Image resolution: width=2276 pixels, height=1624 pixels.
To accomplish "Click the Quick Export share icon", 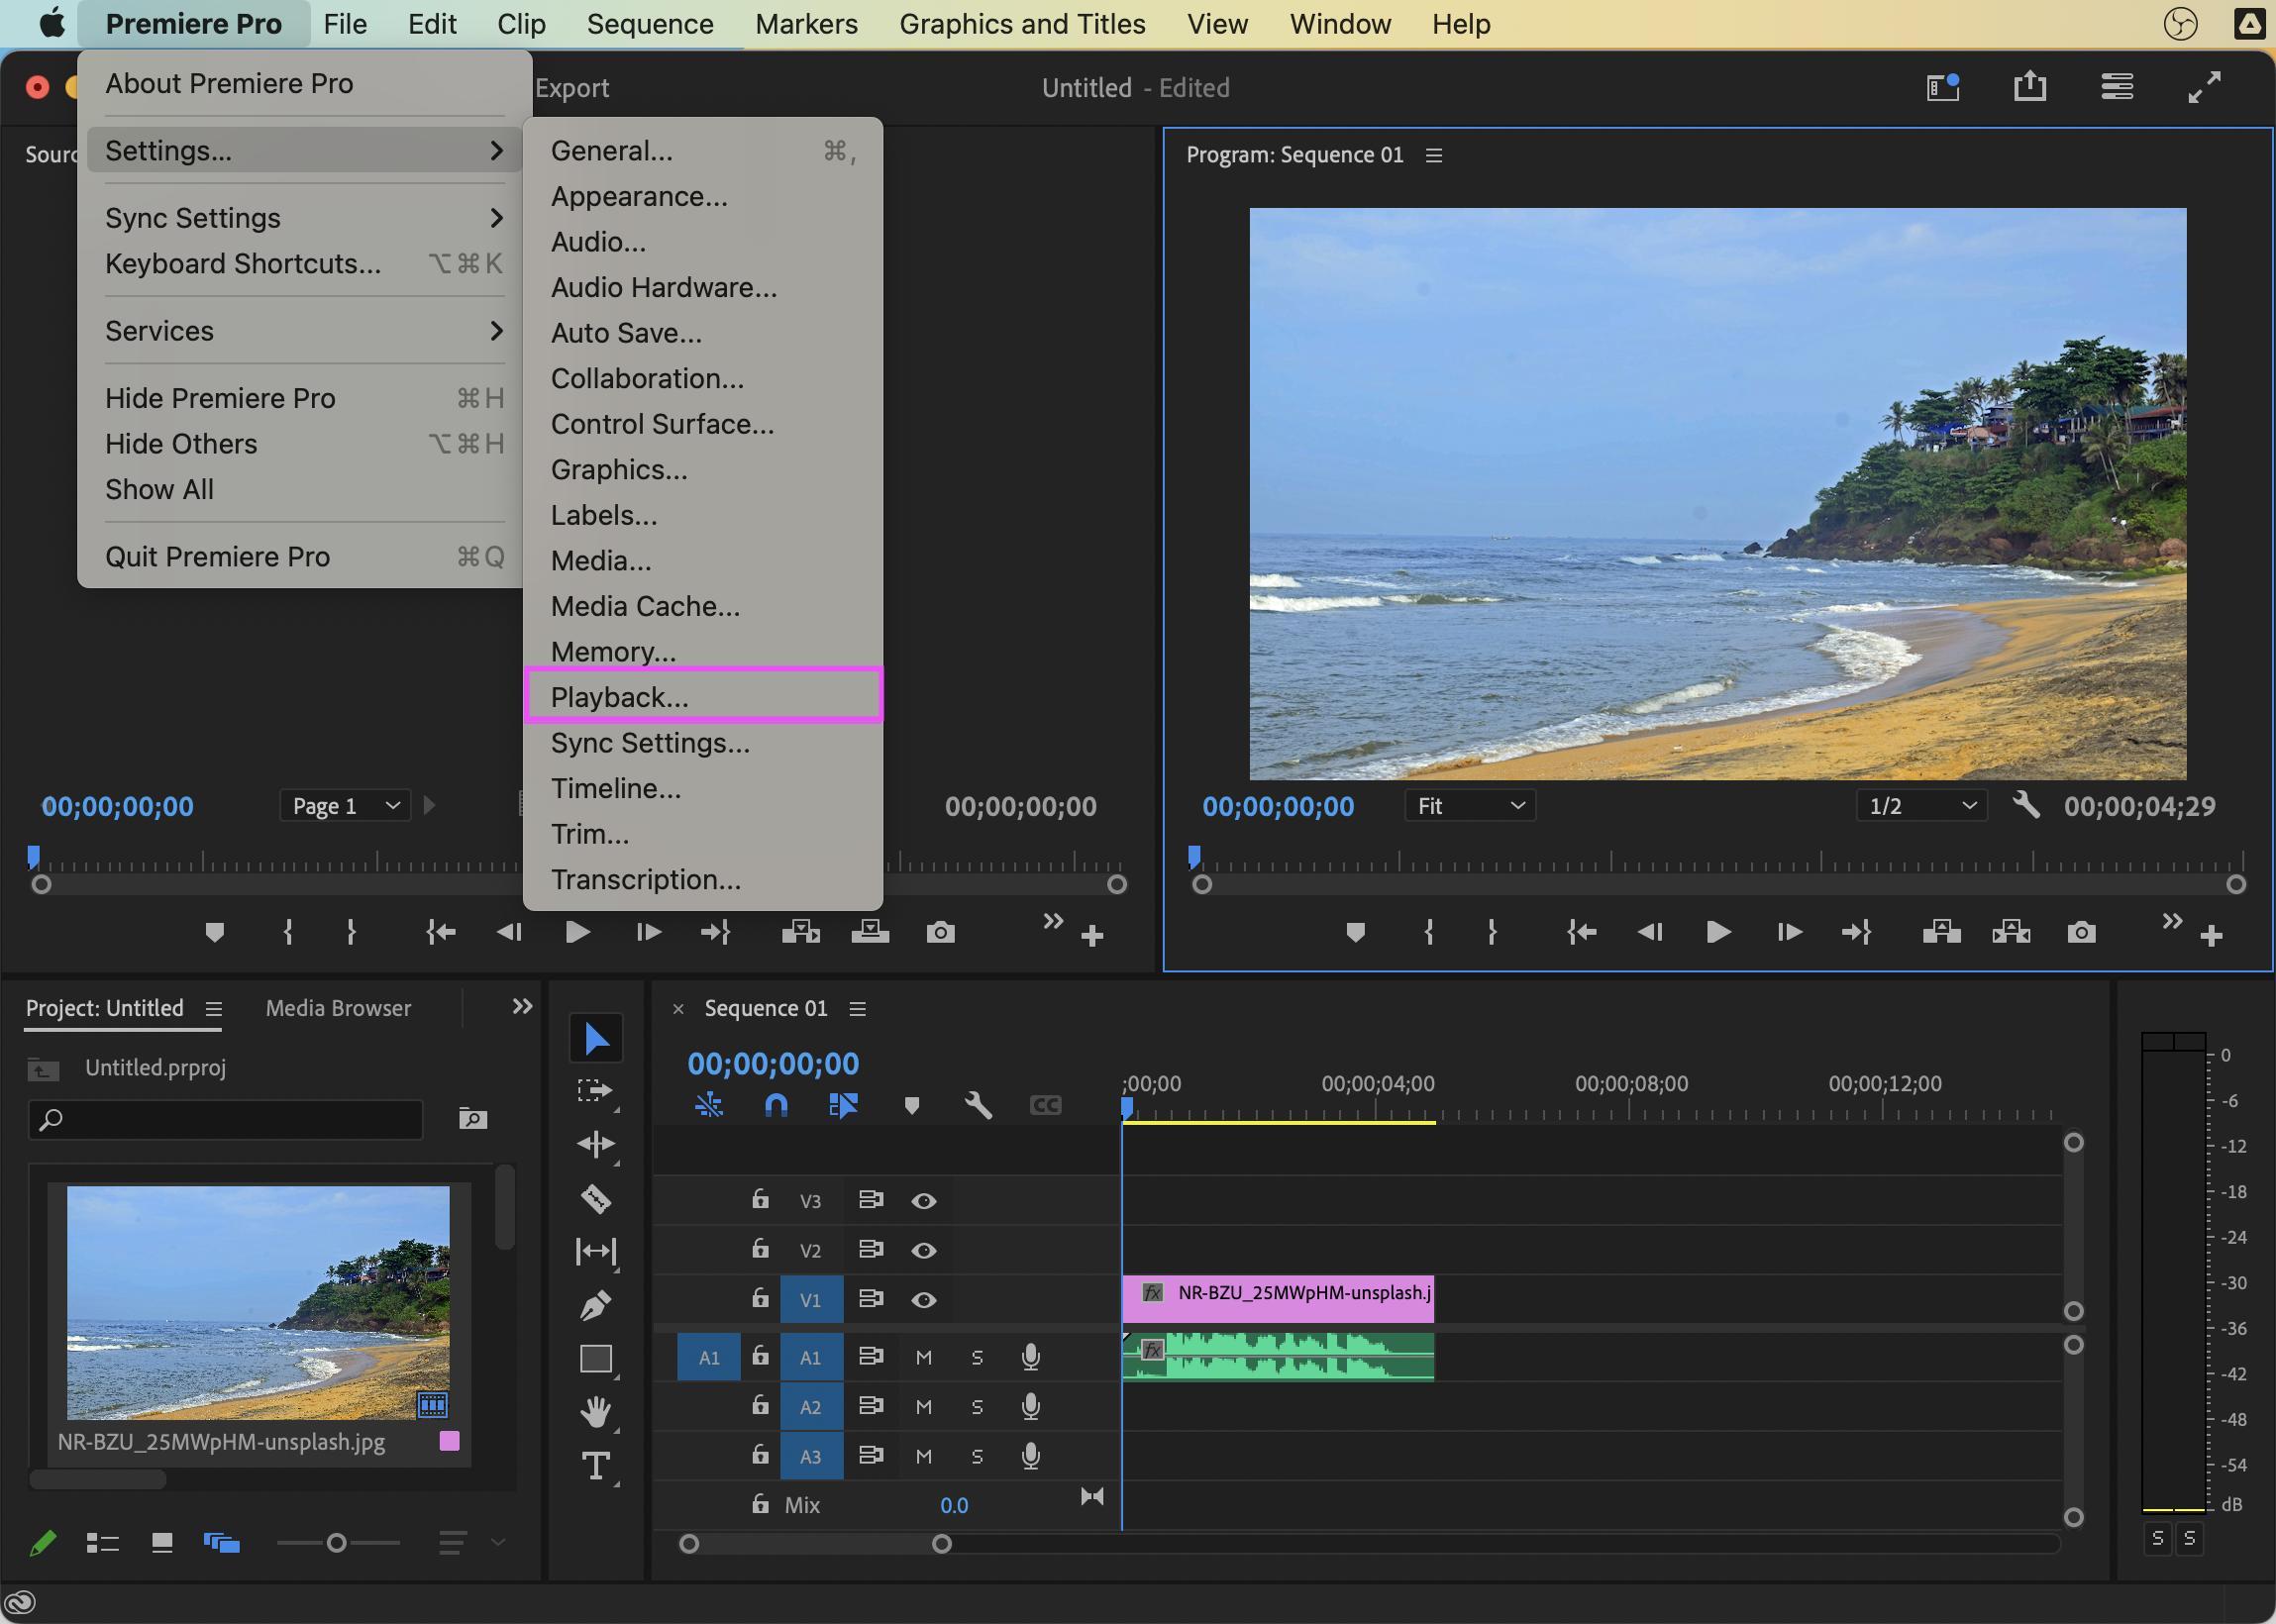I will (x=2029, y=87).
